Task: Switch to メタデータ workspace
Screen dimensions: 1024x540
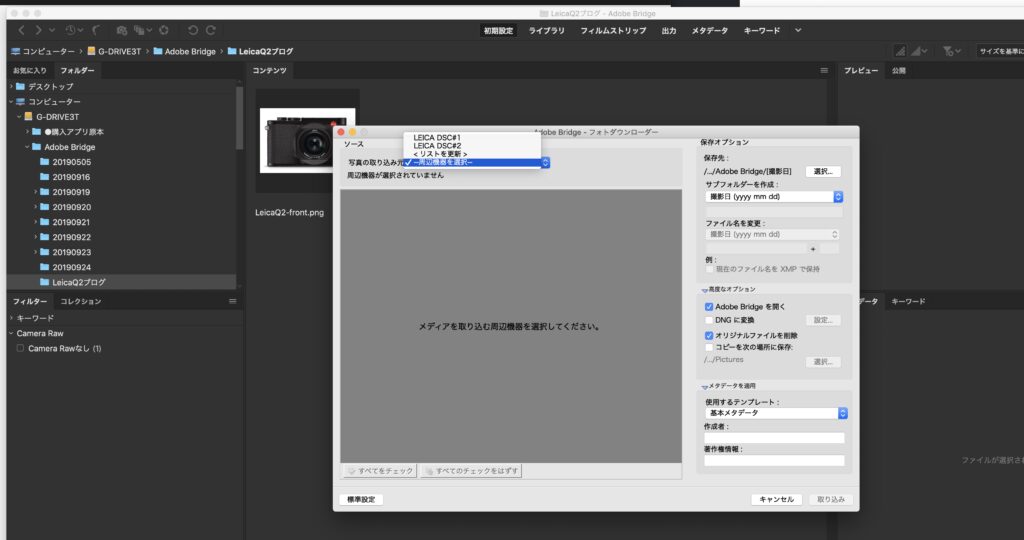Action: point(710,30)
